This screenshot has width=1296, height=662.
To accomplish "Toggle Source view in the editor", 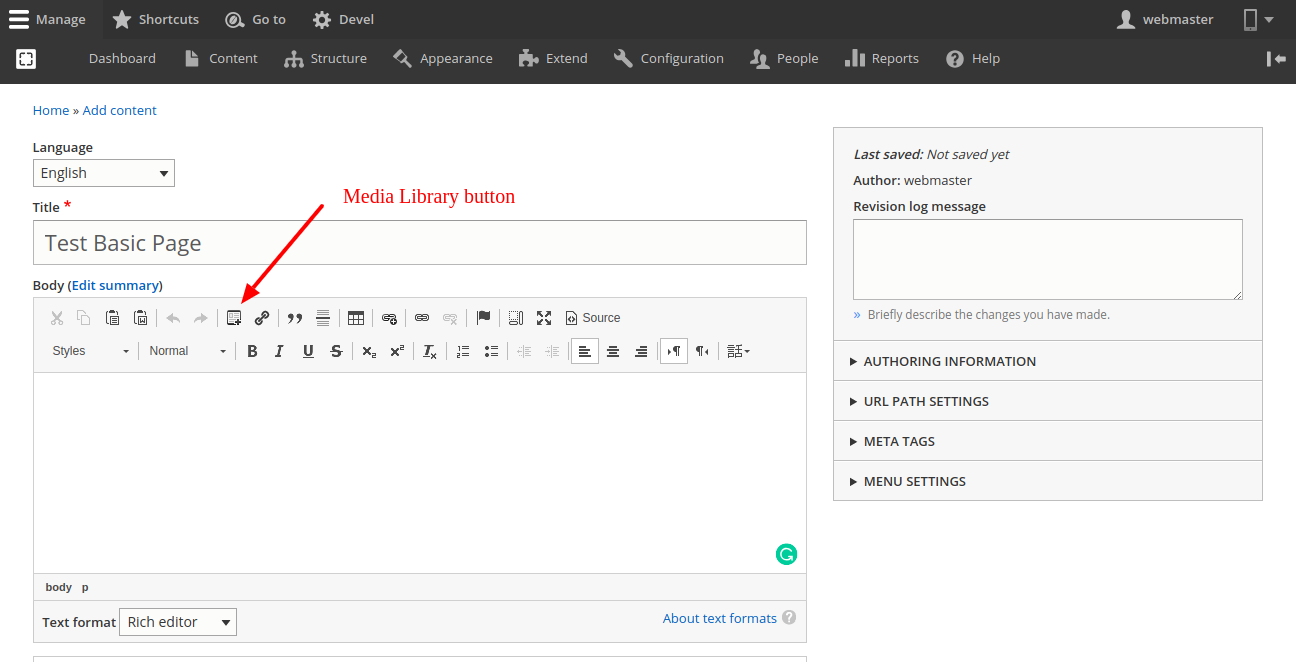I will tap(593, 318).
